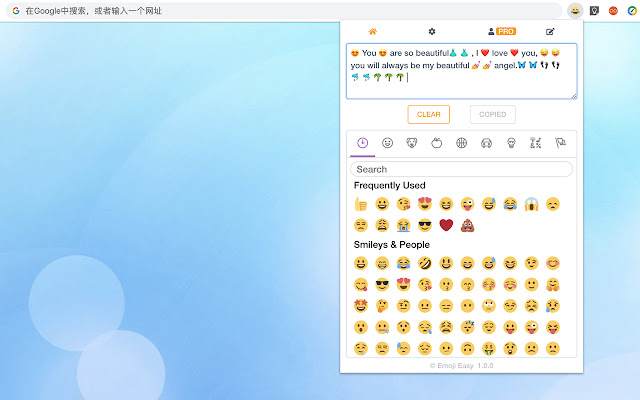The image size is (640, 400).
Task: Click the Emoji Easy 1.0.0 footer text
Action: (x=461, y=366)
